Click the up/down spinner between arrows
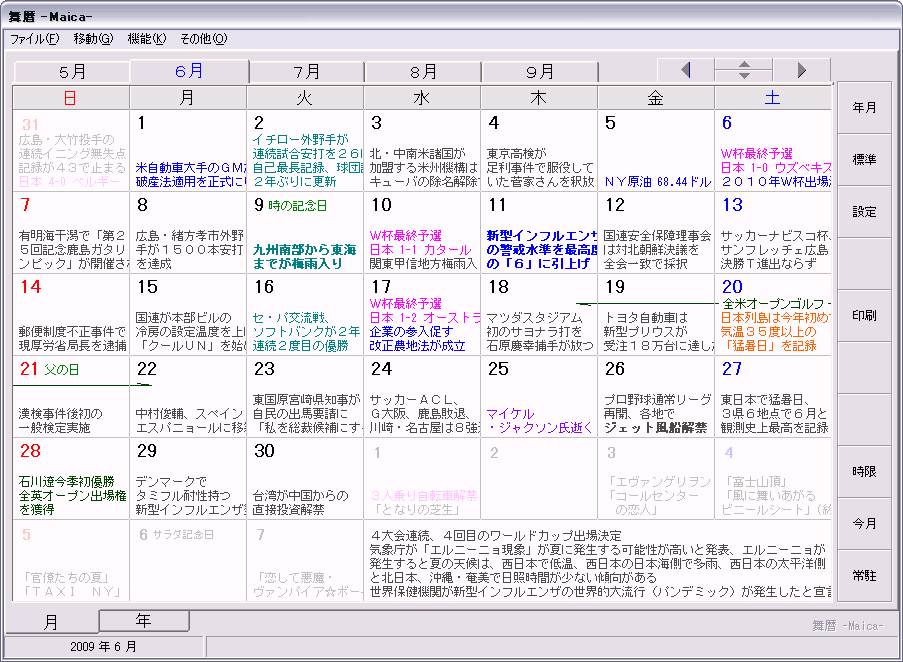Image resolution: width=903 pixels, height=662 pixels. [743, 70]
